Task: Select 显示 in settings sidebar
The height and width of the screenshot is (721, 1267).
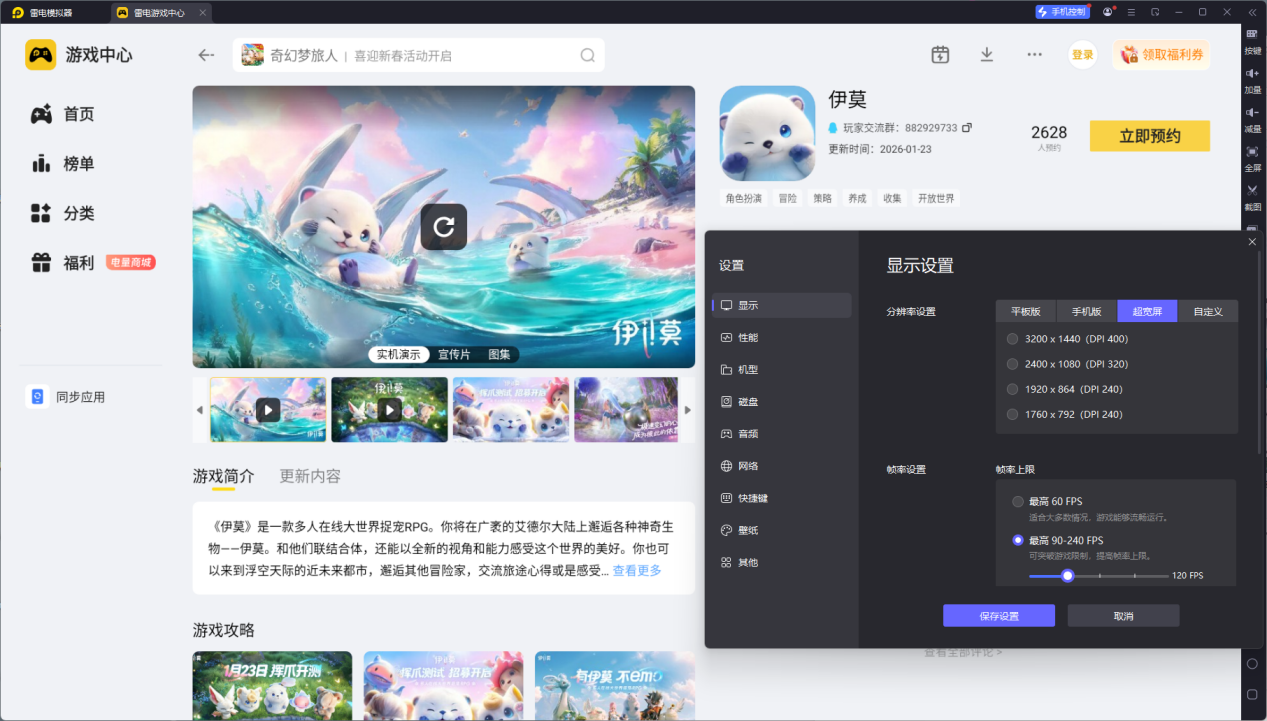Action: 781,306
